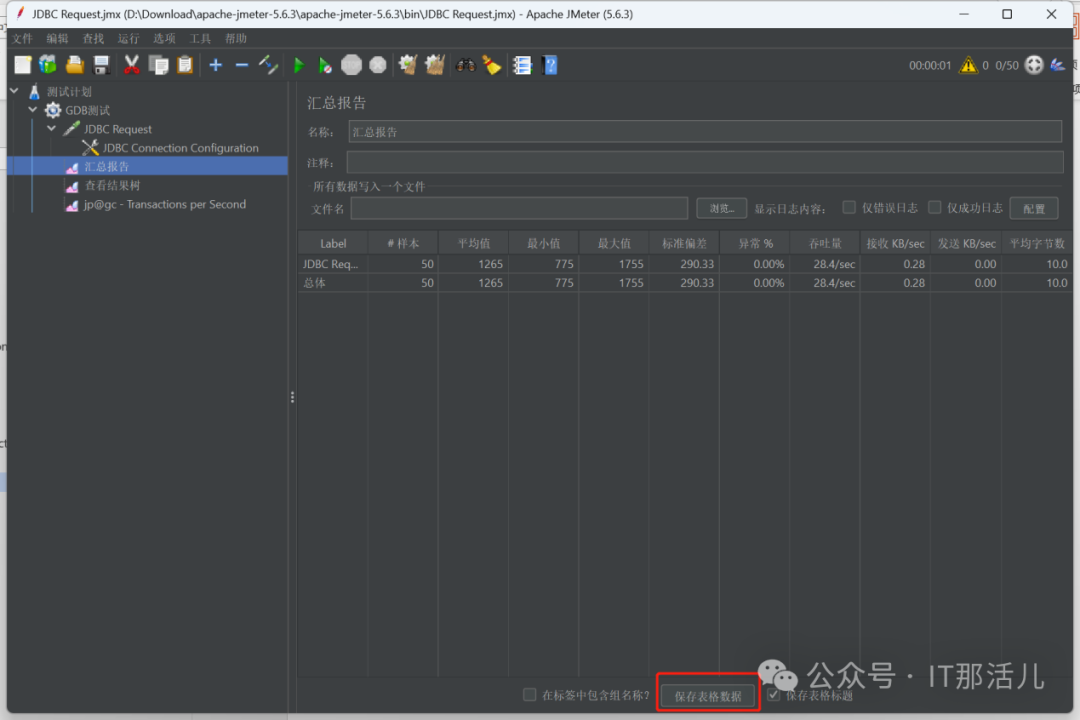
Task: Click the plus Expand All icon
Action: click(x=216, y=65)
